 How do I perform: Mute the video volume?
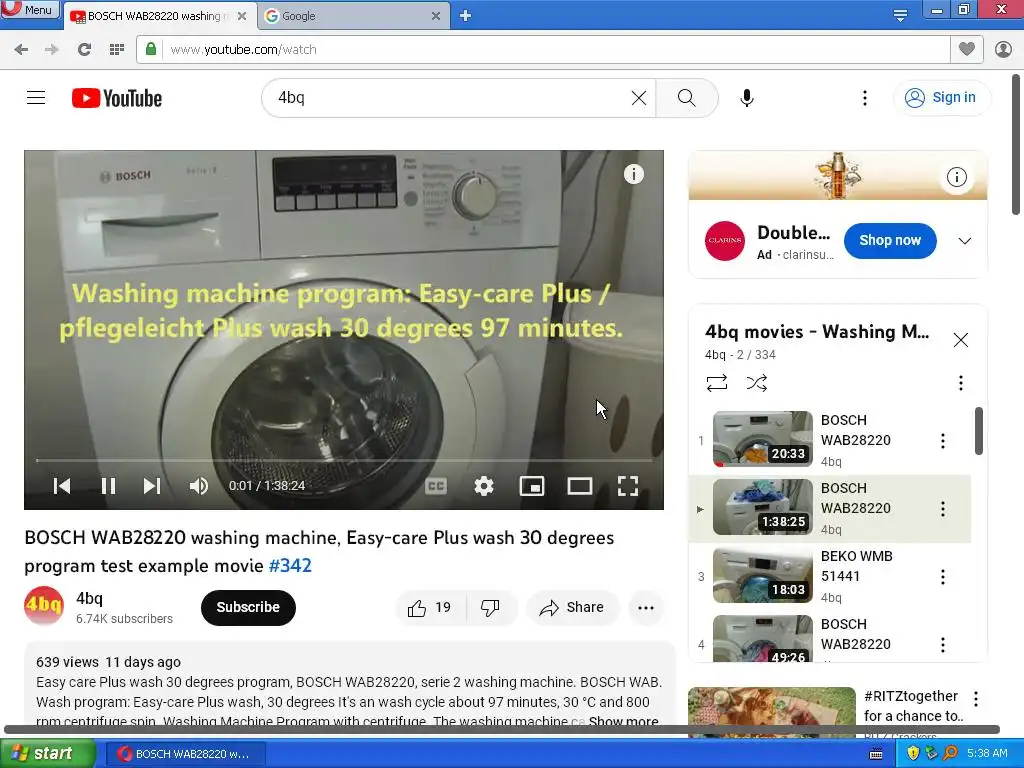click(x=199, y=486)
